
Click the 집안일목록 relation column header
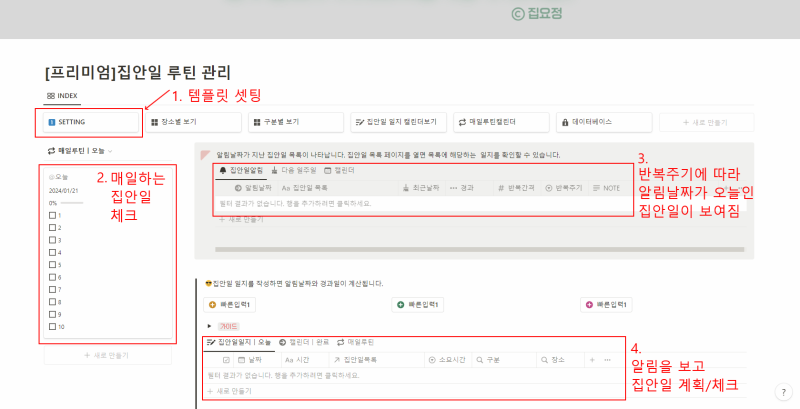pos(356,360)
